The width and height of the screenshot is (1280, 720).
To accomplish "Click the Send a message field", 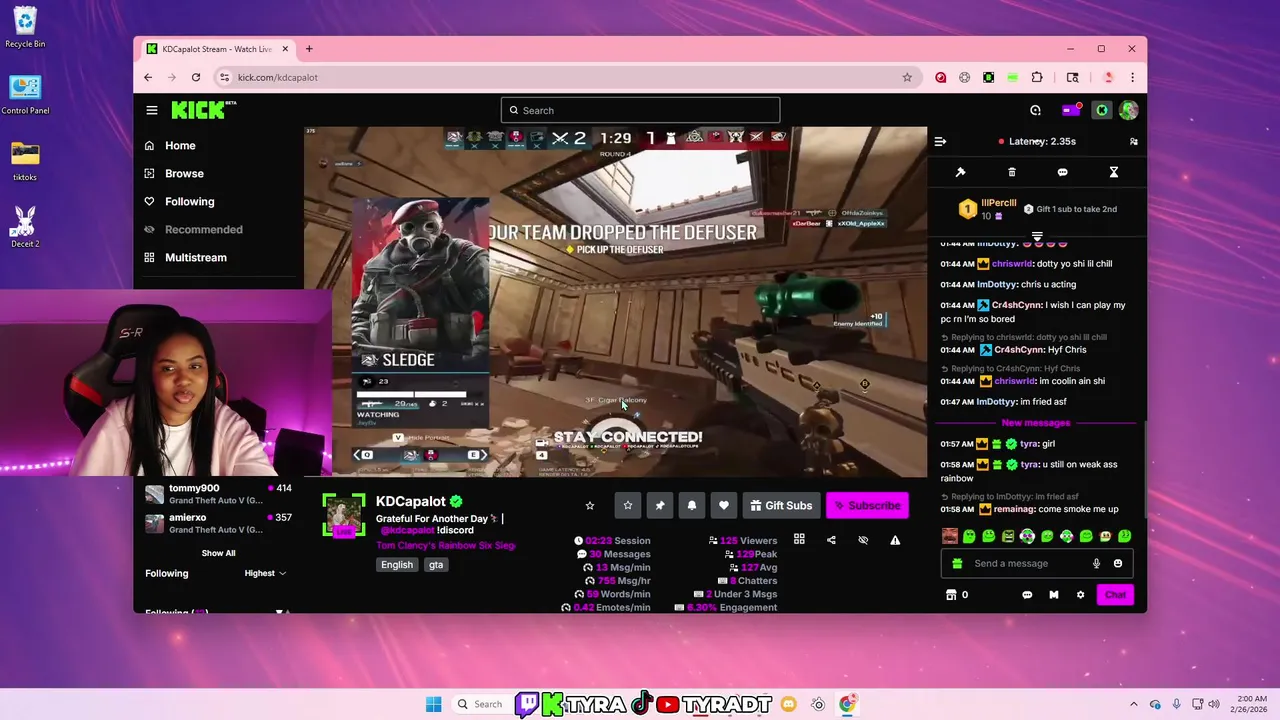I will (x=1030, y=563).
